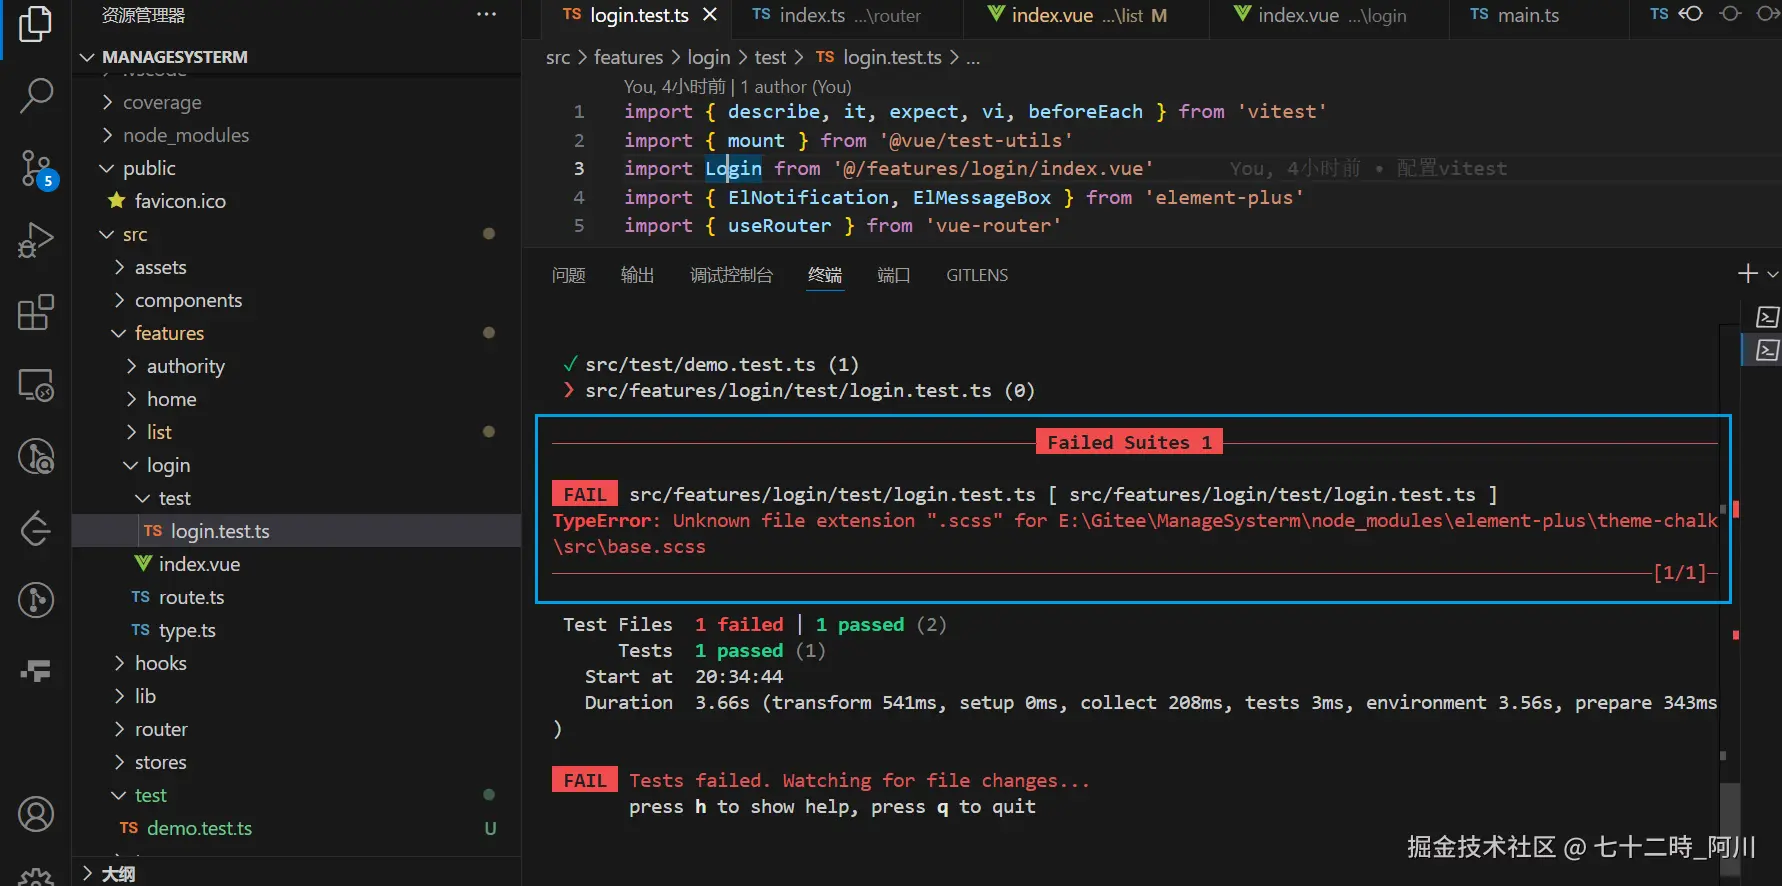This screenshot has width=1782, height=886.
Task: Collapse the MANAGESYSTERM project root
Action: tap(174, 57)
